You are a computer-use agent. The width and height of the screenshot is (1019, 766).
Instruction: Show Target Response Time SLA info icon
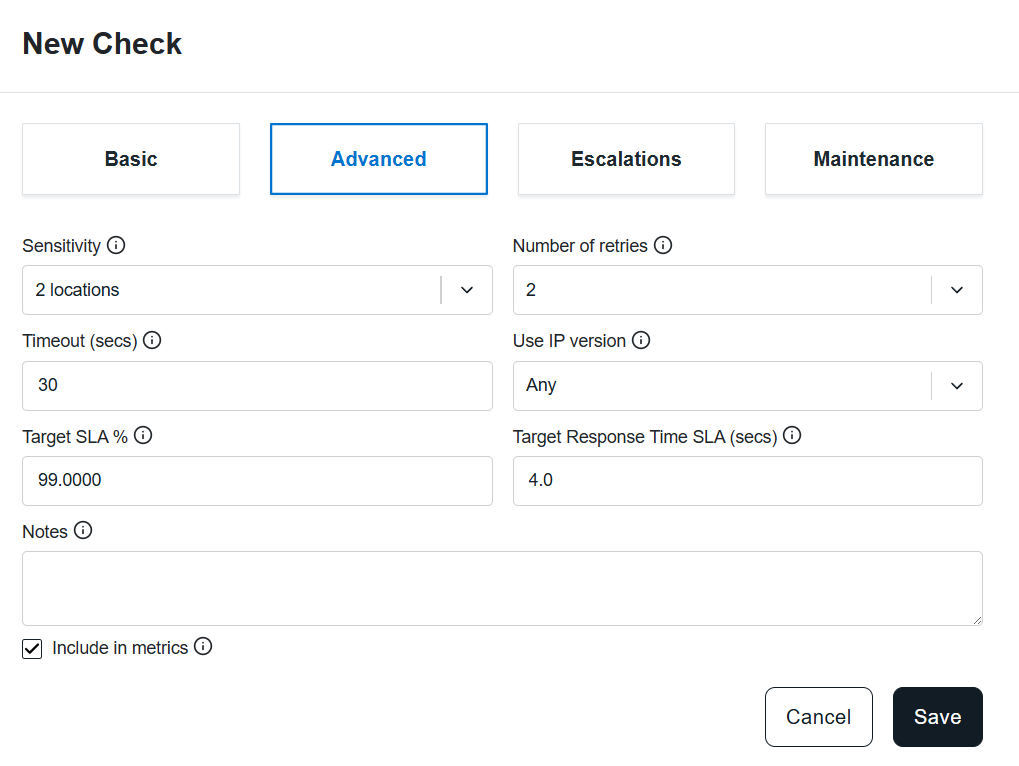coord(792,435)
